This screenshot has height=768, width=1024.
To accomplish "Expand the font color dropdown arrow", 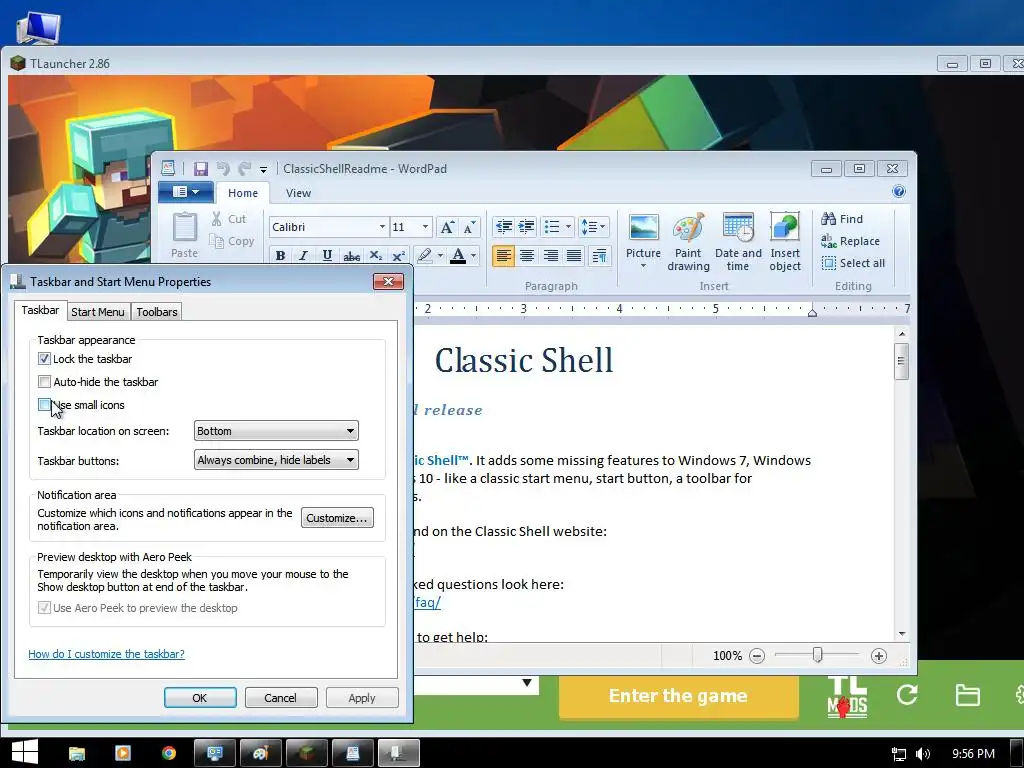I will (x=473, y=255).
